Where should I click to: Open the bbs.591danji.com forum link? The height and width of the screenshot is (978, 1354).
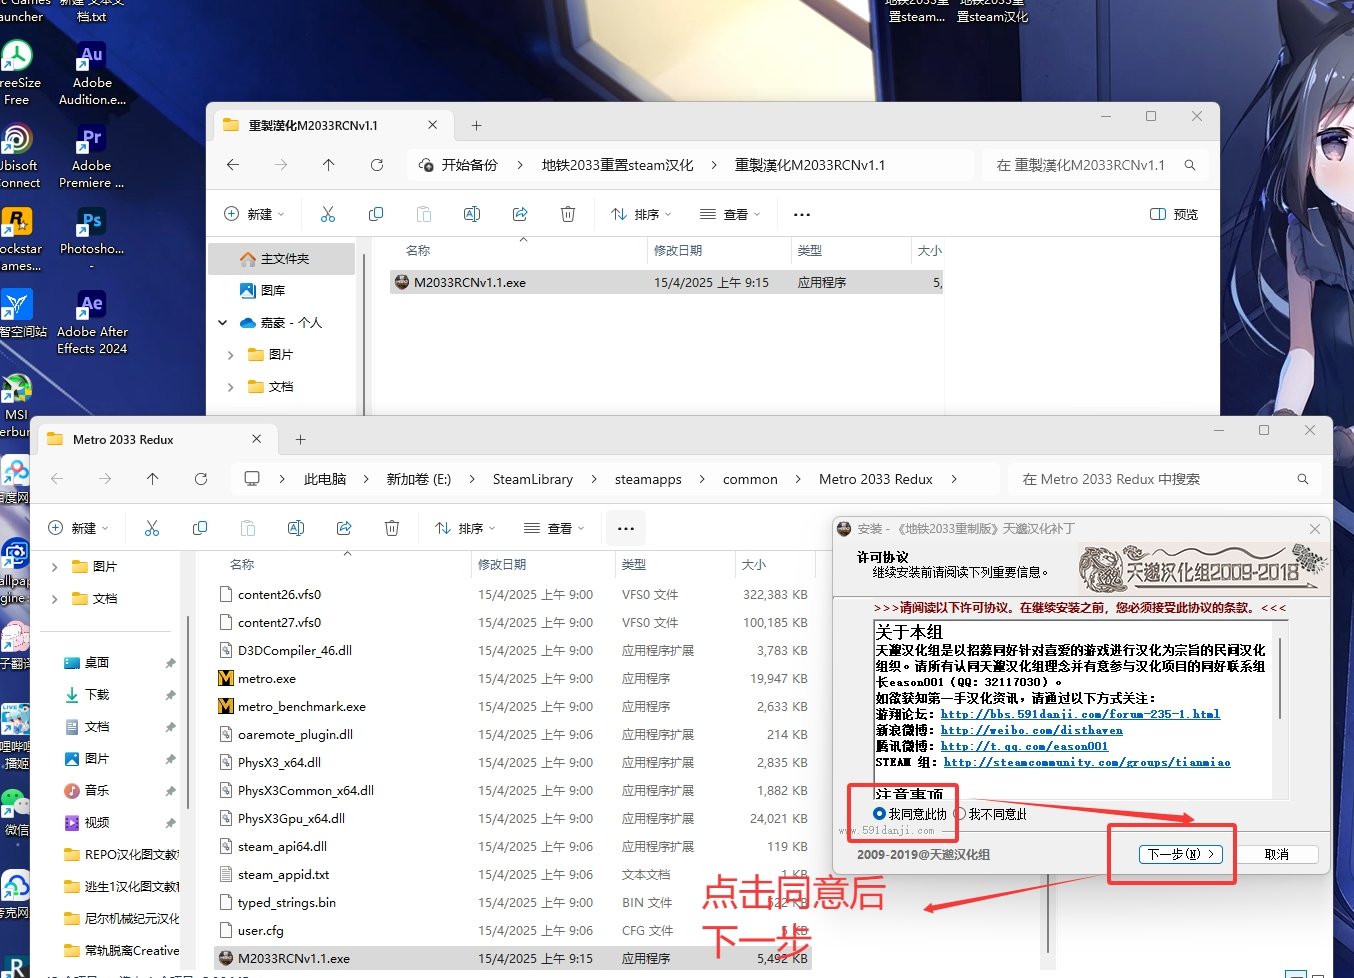click(x=1080, y=714)
